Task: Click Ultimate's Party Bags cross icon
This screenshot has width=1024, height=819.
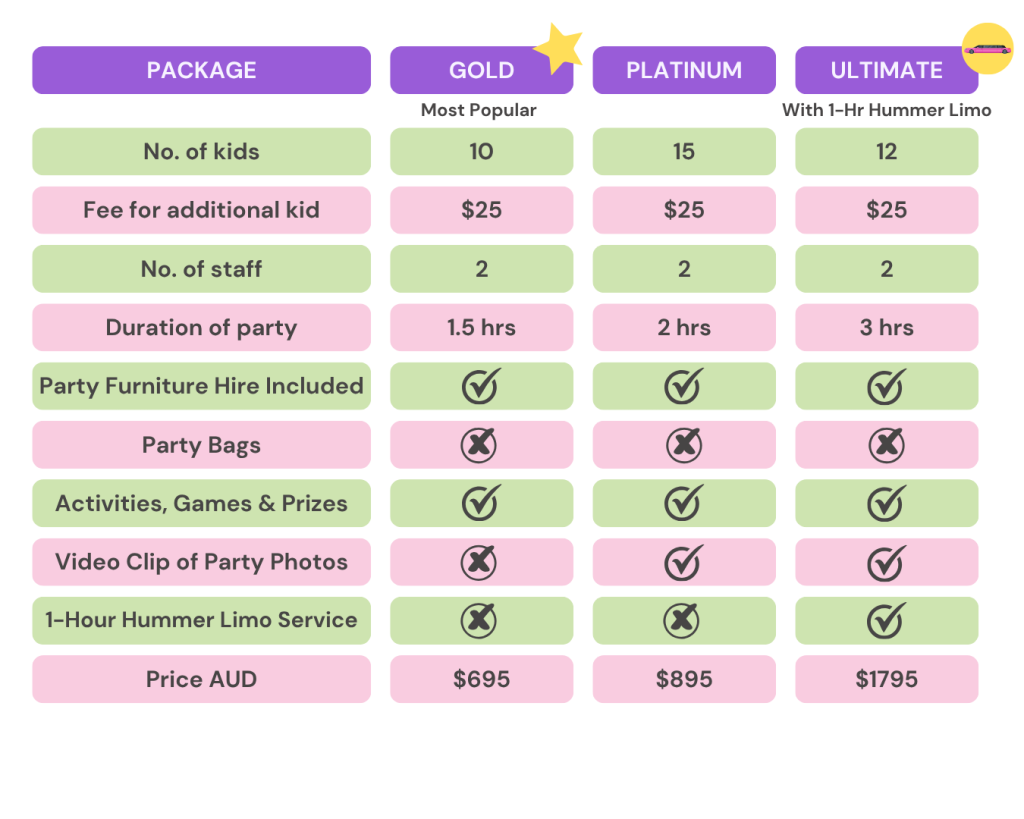Action: (886, 445)
